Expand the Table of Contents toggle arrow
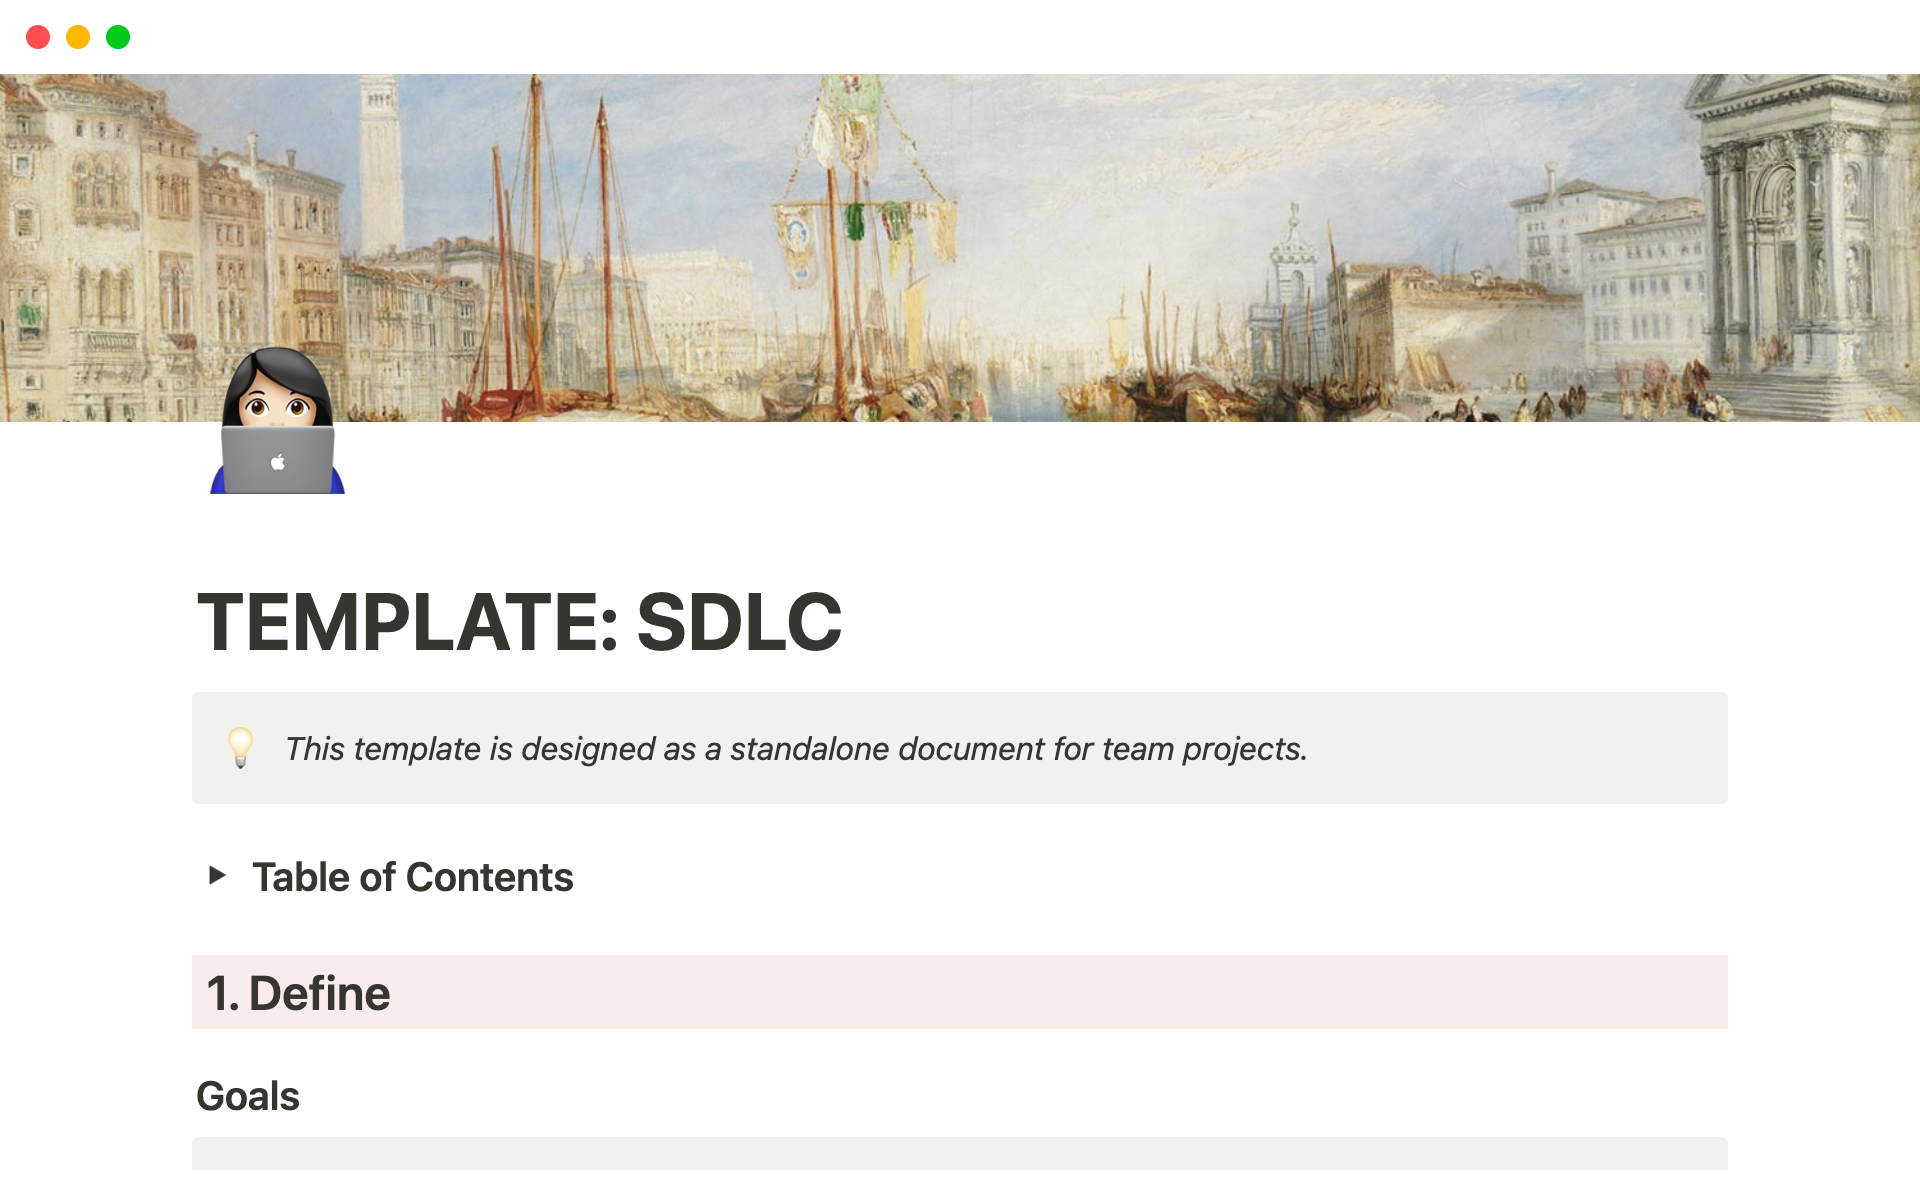 [217, 876]
